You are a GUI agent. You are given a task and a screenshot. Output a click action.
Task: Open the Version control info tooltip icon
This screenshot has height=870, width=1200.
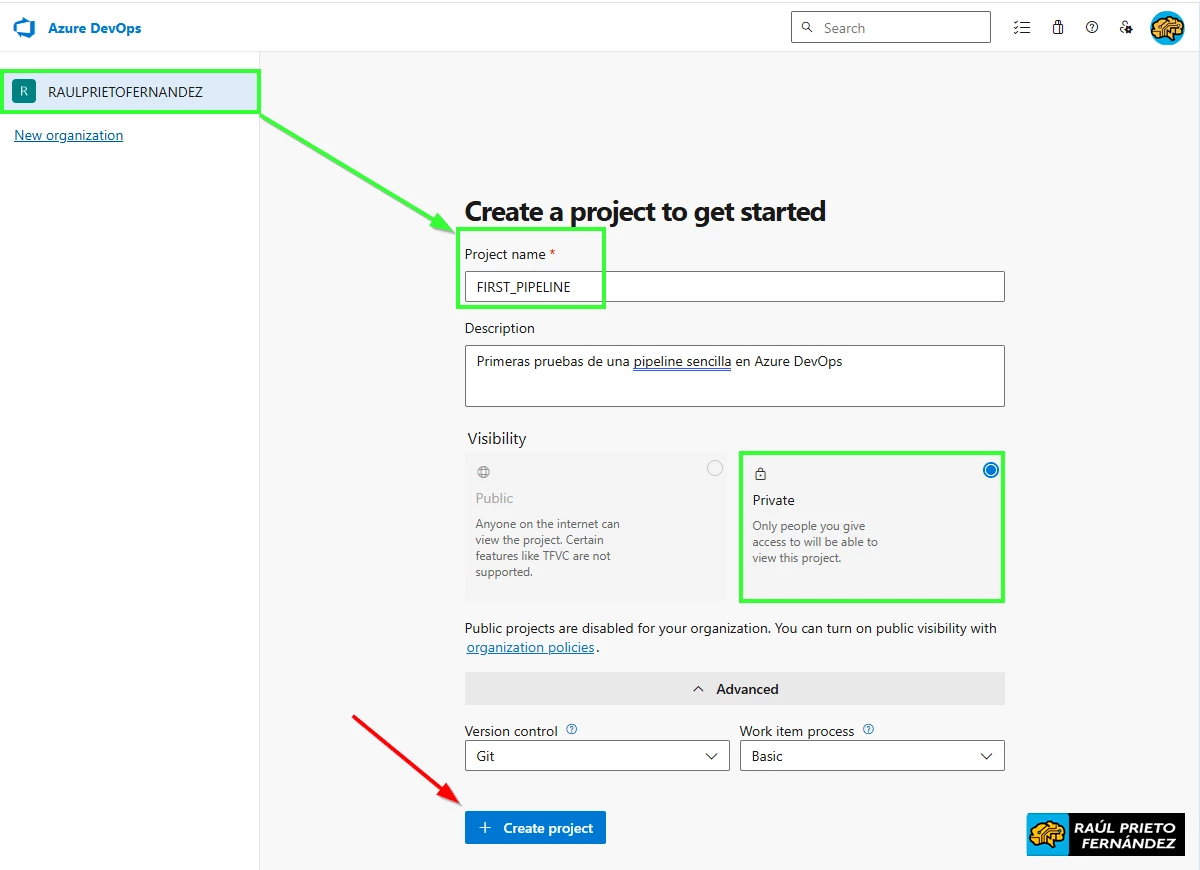[x=571, y=729]
